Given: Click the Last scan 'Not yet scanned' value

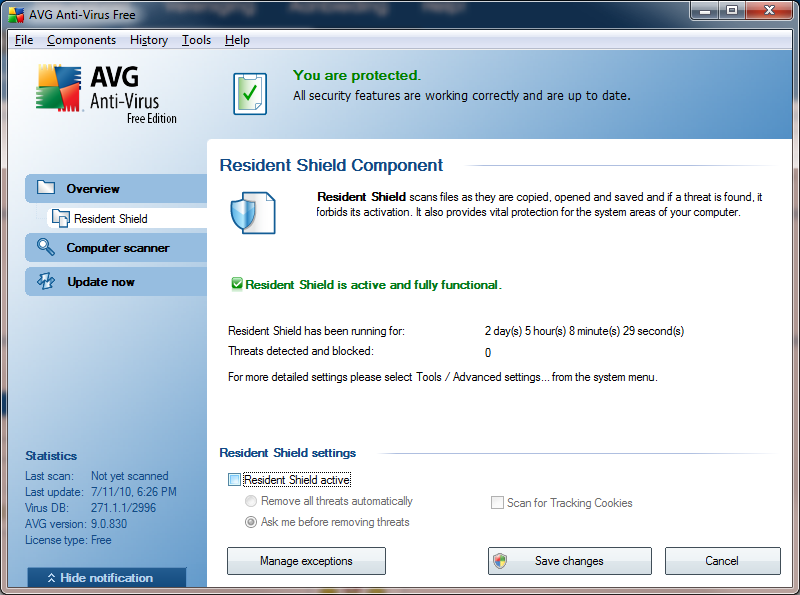Looking at the screenshot, I should point(130,476).
